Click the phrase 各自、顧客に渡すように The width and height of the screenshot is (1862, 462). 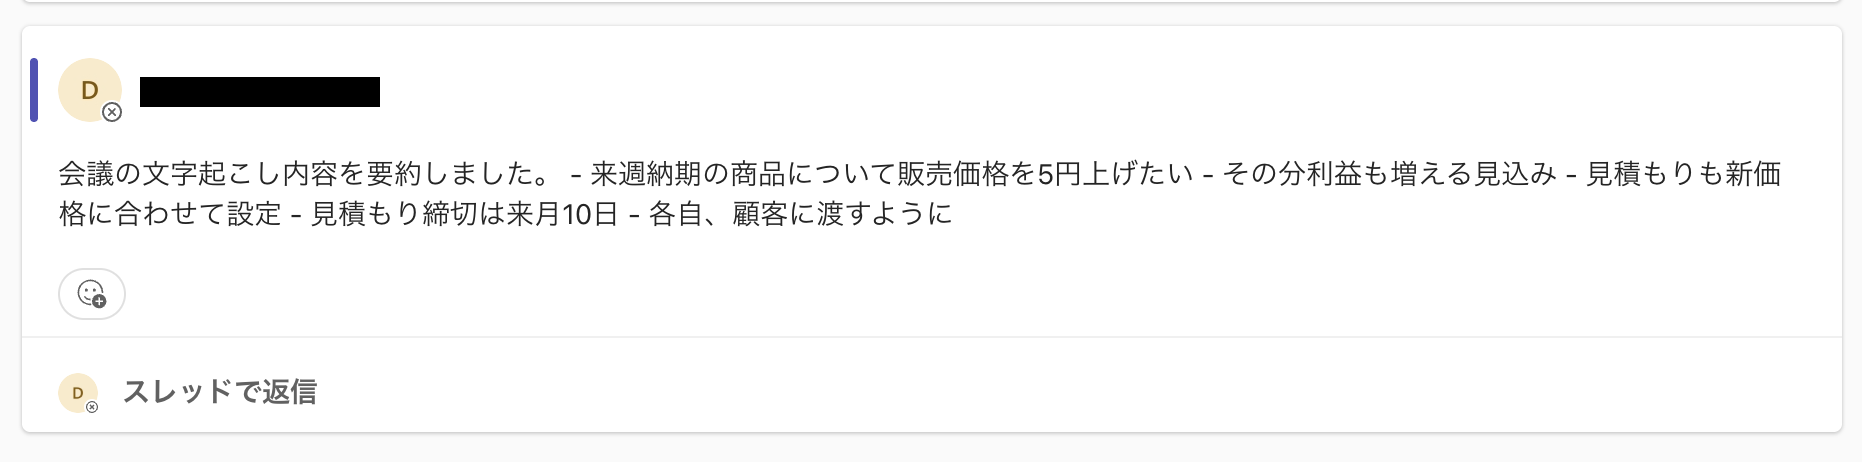tap(800, 214)
